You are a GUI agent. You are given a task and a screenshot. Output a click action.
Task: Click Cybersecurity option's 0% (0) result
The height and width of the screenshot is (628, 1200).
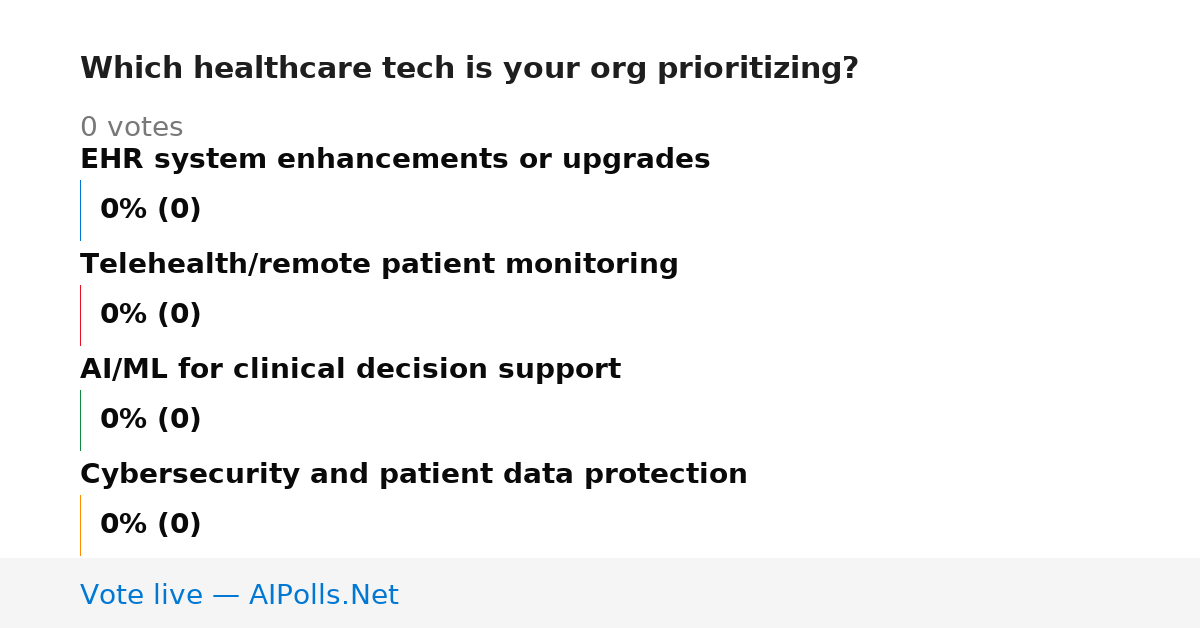(x=150, y=525)
